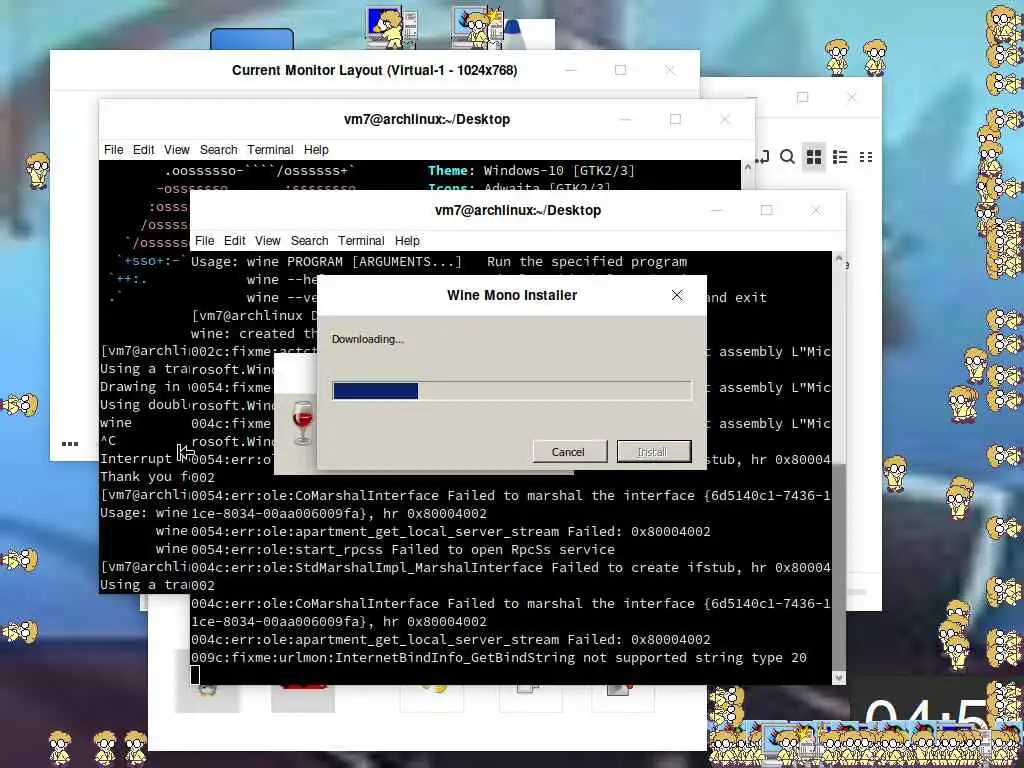The width and height of the screenshot is (1024, 768).
Task: Open File menu in back terminal
Action: (114, 150)
